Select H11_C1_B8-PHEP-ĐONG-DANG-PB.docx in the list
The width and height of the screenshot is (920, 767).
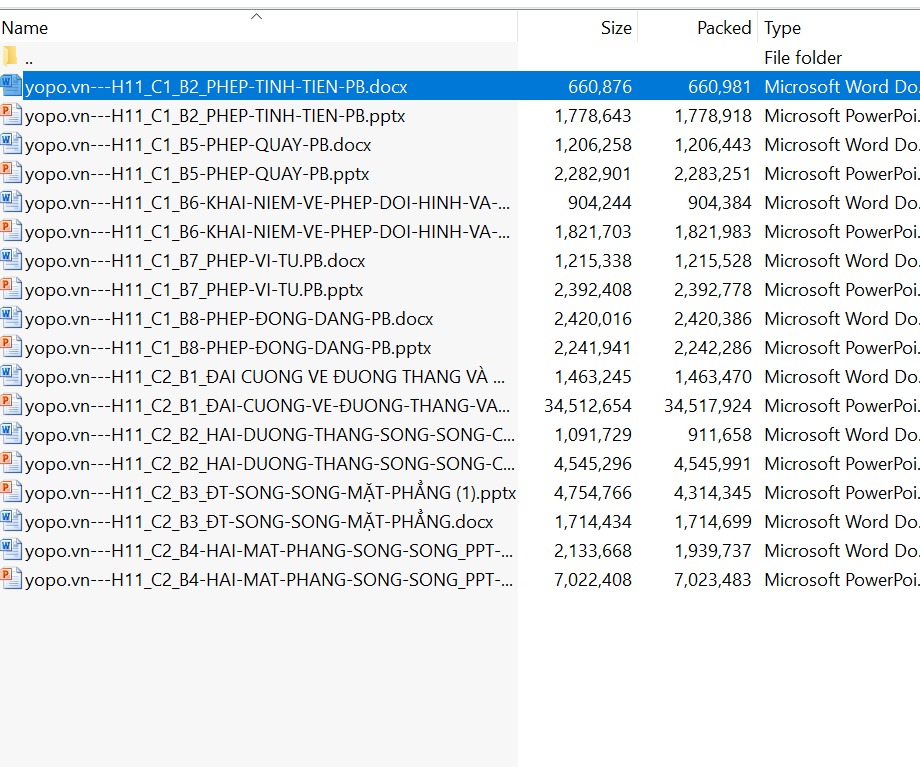pos(229,319)
